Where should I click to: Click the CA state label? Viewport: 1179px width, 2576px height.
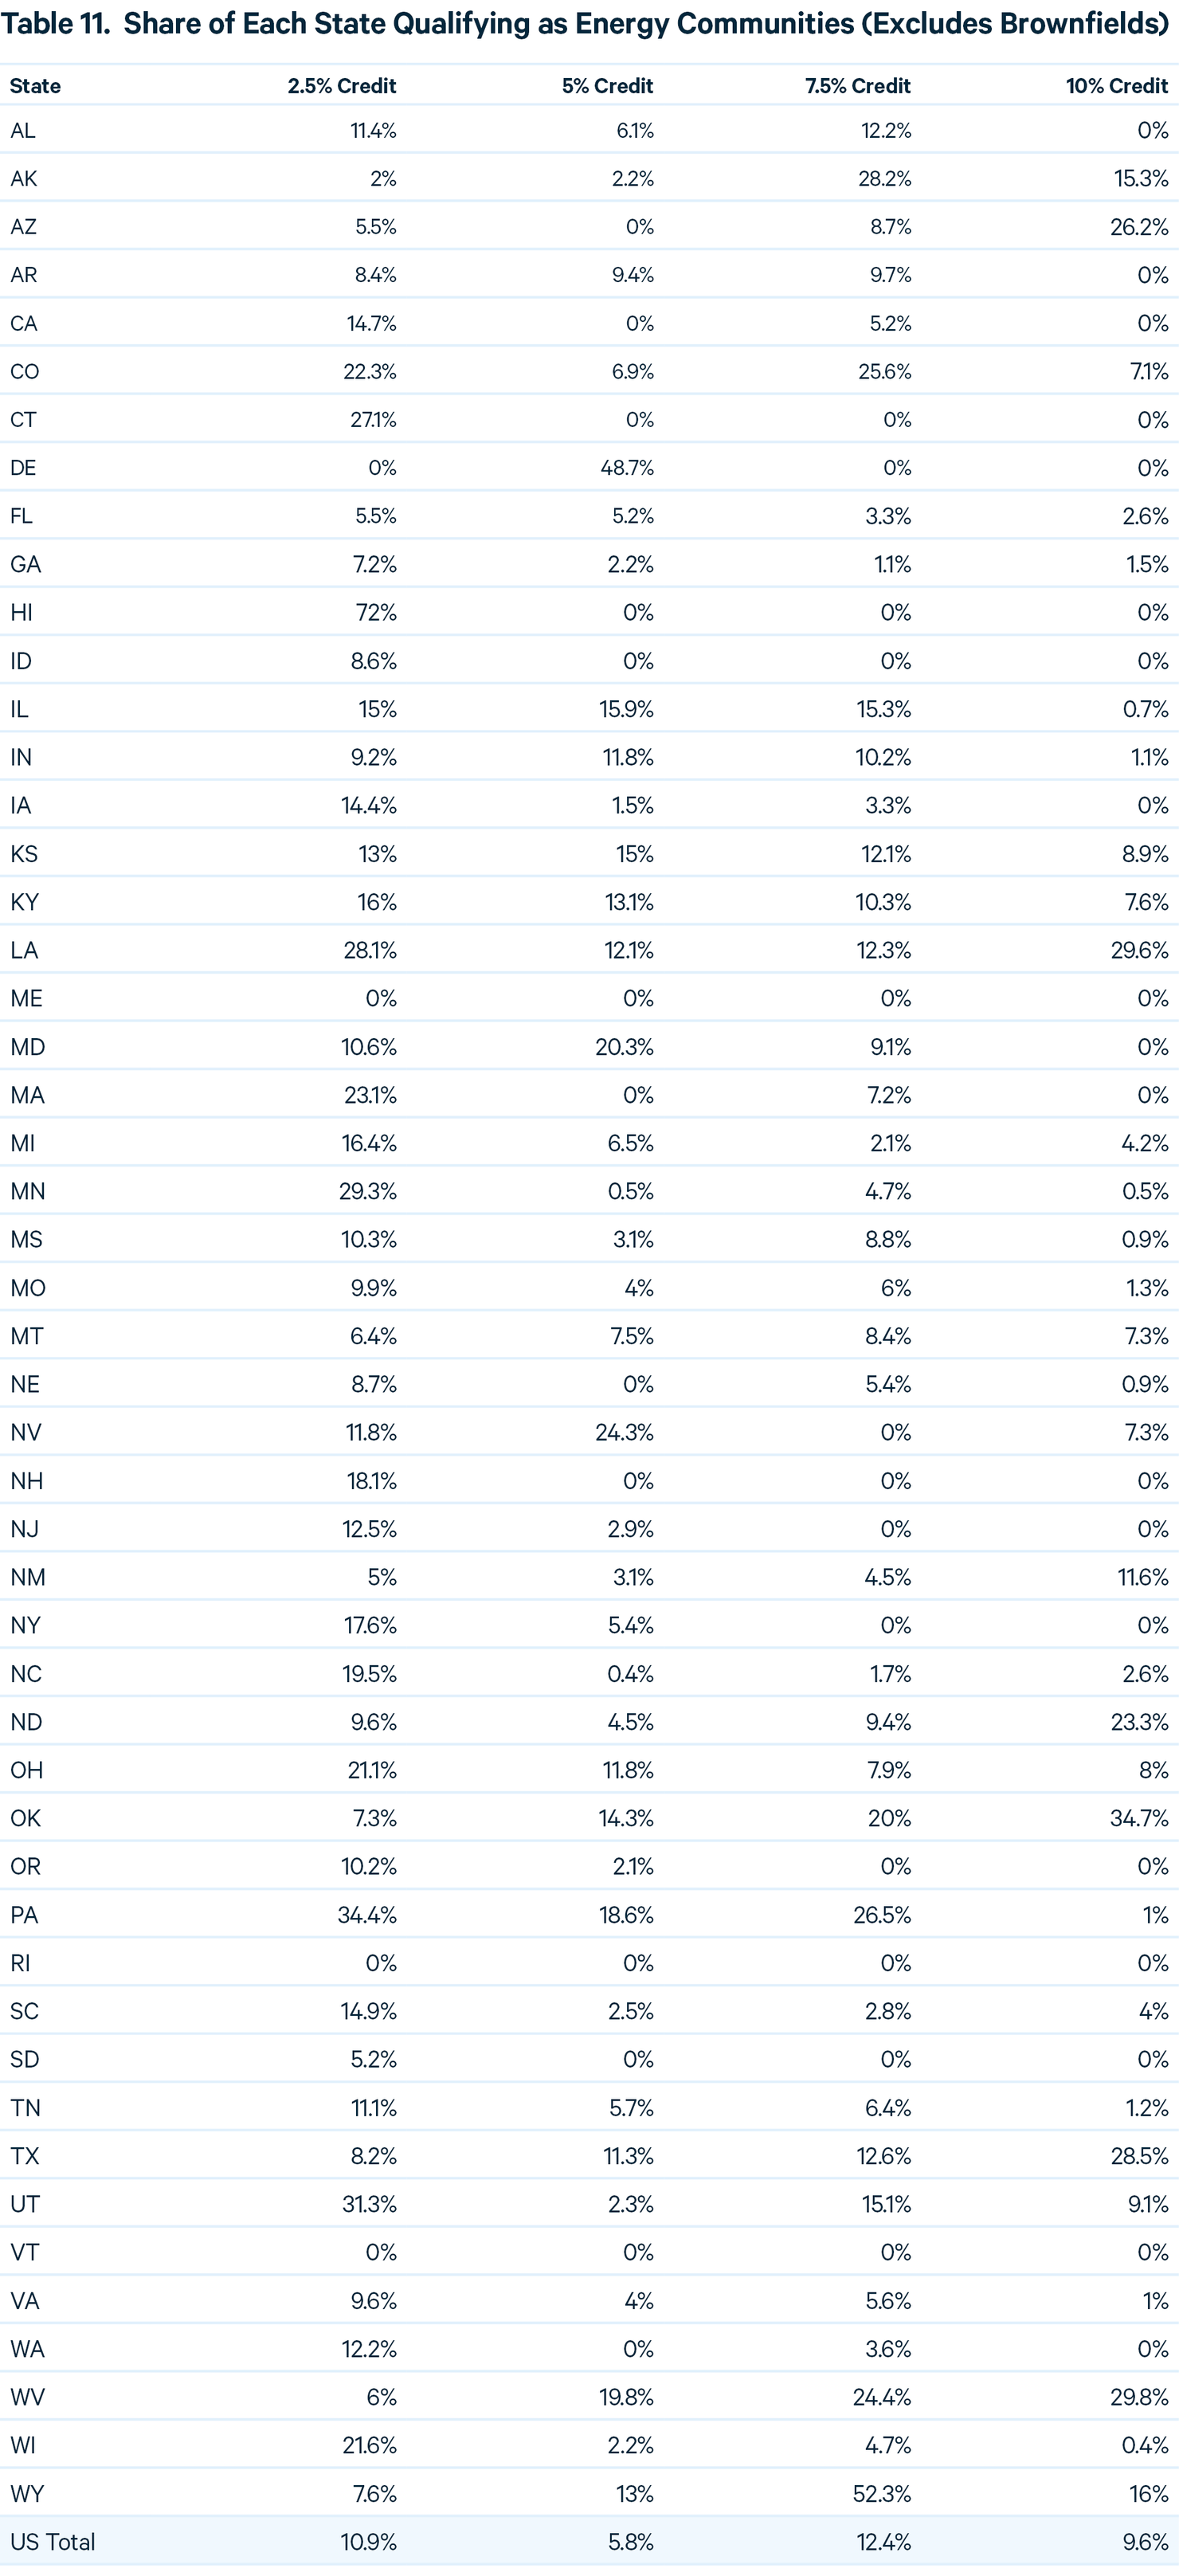coord(24,323)
